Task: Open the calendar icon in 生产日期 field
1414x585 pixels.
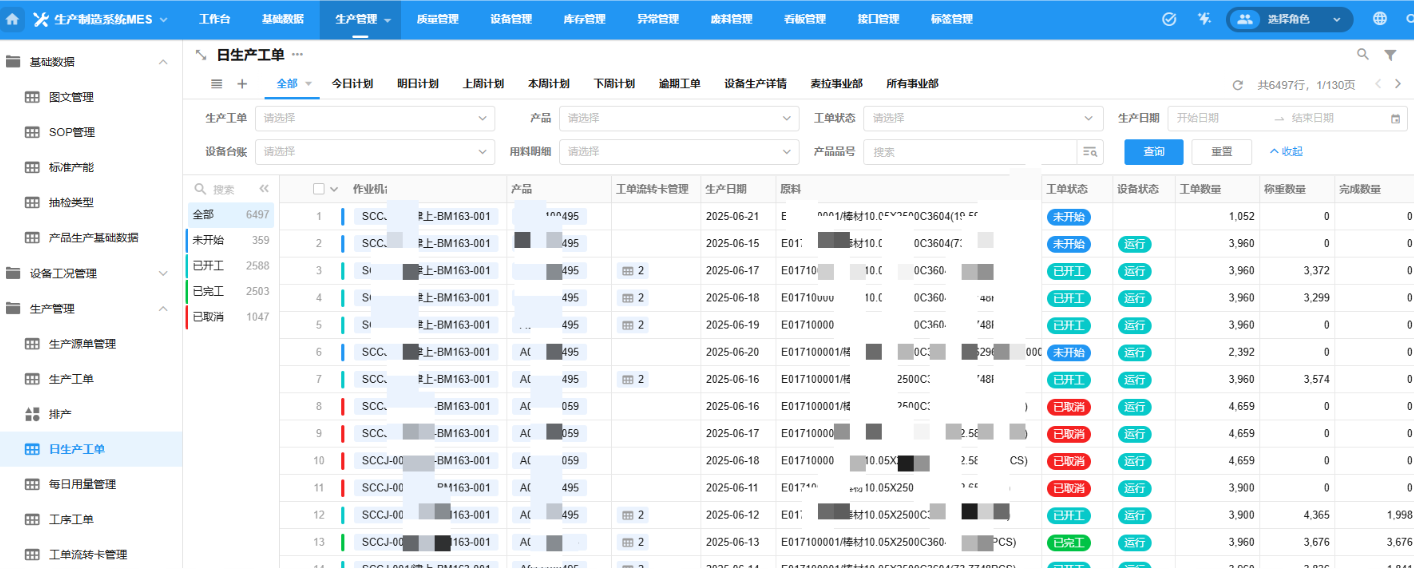Action: (1396, 119)
